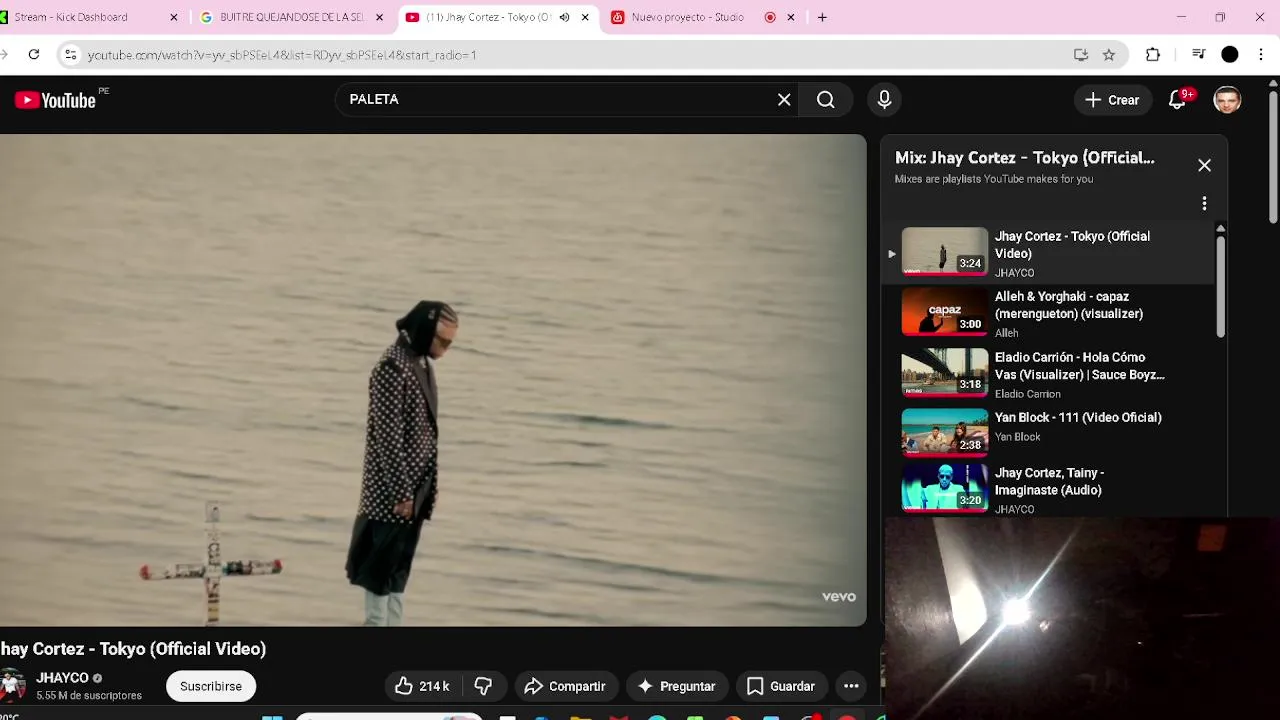Switch to the Nuevo proyecto - Studio tab

click(687, 17)
